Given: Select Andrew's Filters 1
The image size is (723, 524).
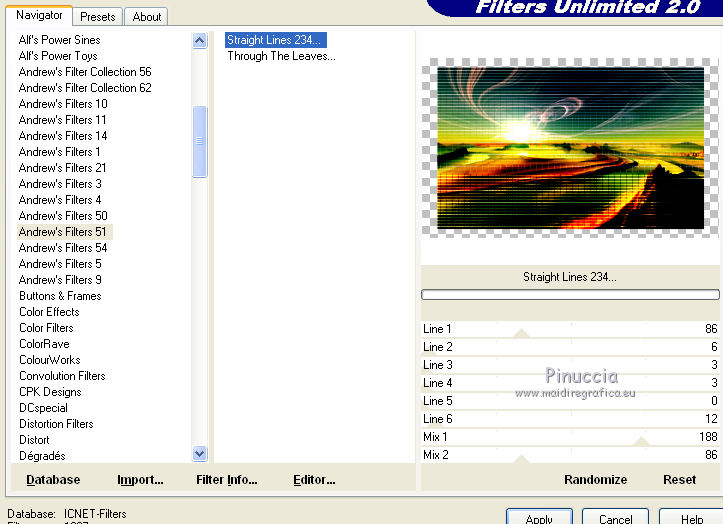Looking at the screenshot, I should pyautogui.click(x=59, y=152).
